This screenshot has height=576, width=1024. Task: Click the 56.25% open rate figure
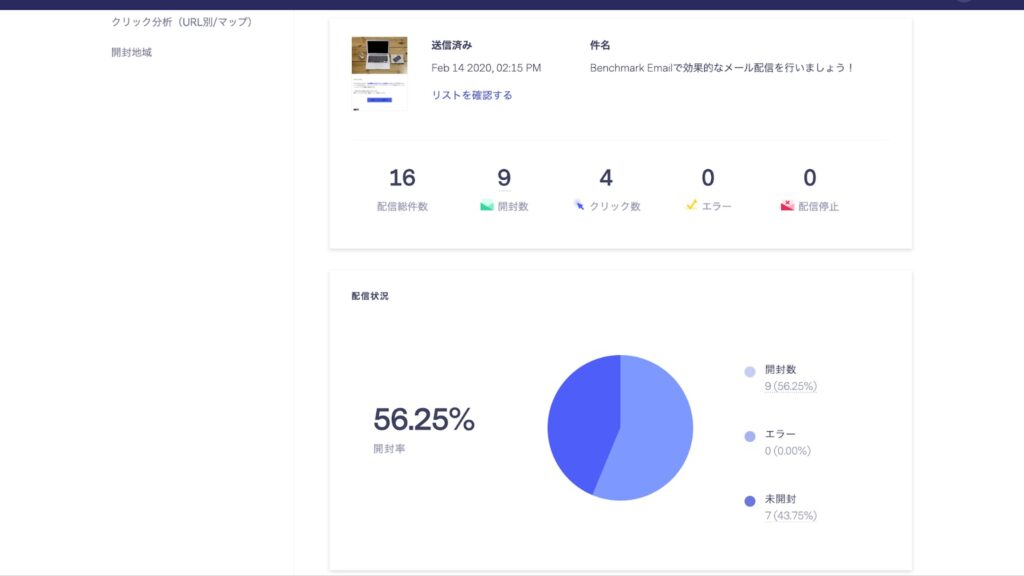tap(424, 419)
